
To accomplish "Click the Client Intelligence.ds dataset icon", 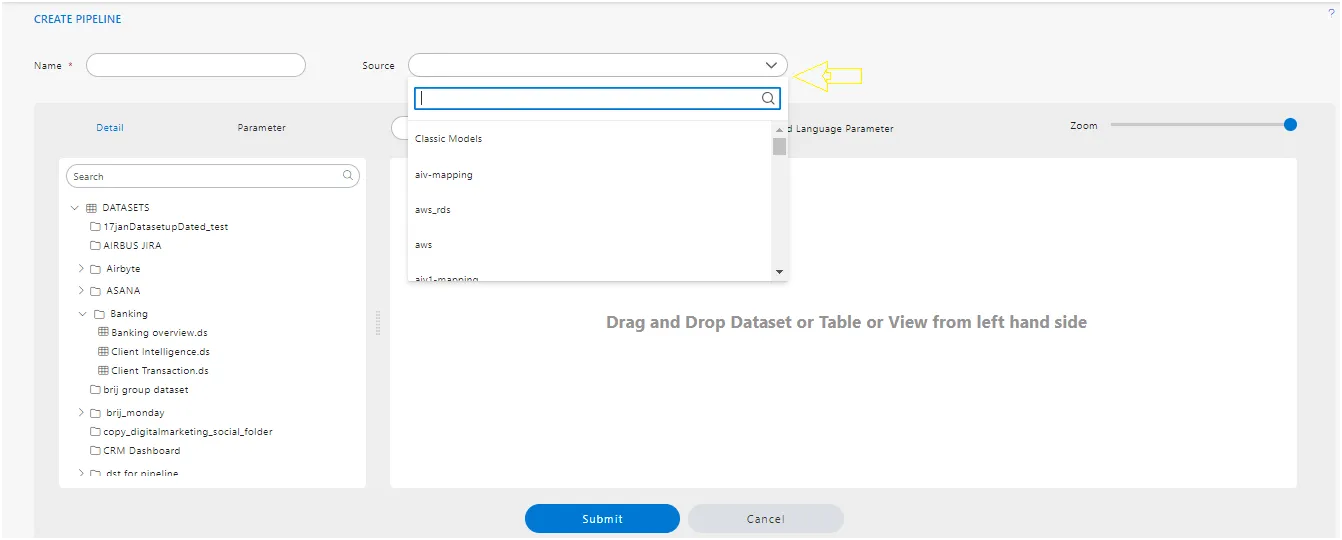I will coord(103,352).
